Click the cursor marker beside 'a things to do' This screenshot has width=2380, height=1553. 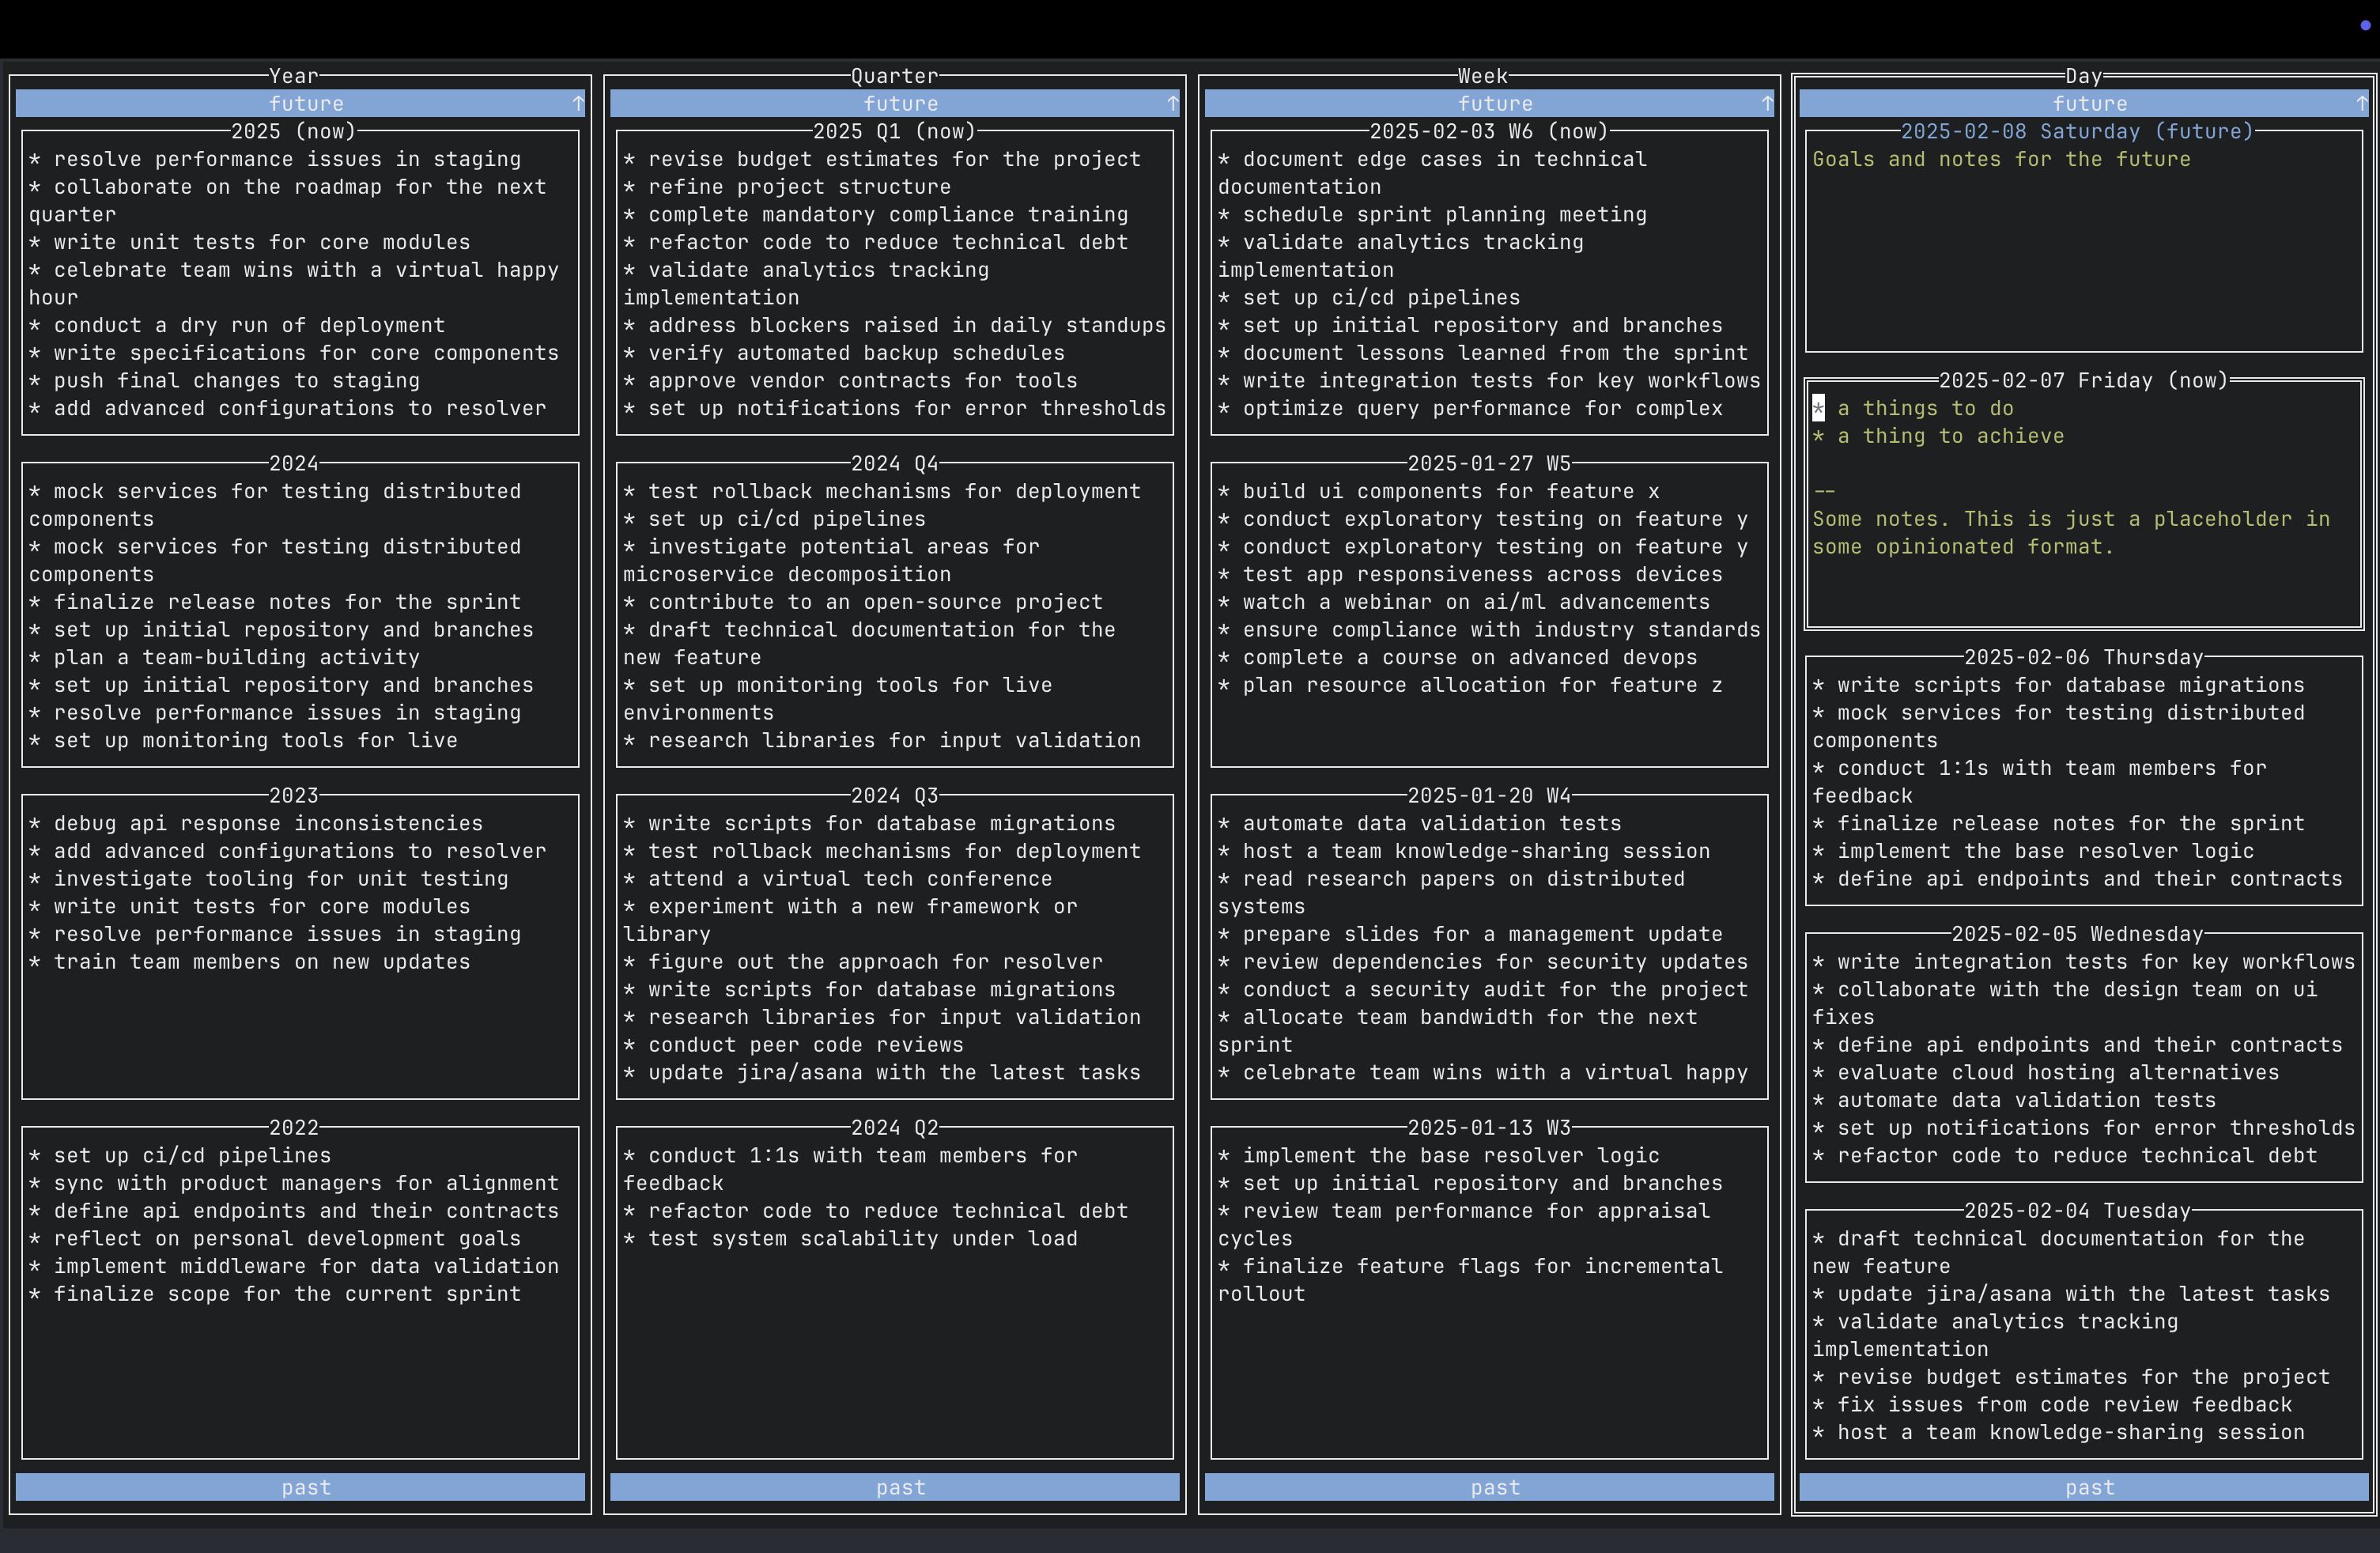click(x=1819, y=408)
